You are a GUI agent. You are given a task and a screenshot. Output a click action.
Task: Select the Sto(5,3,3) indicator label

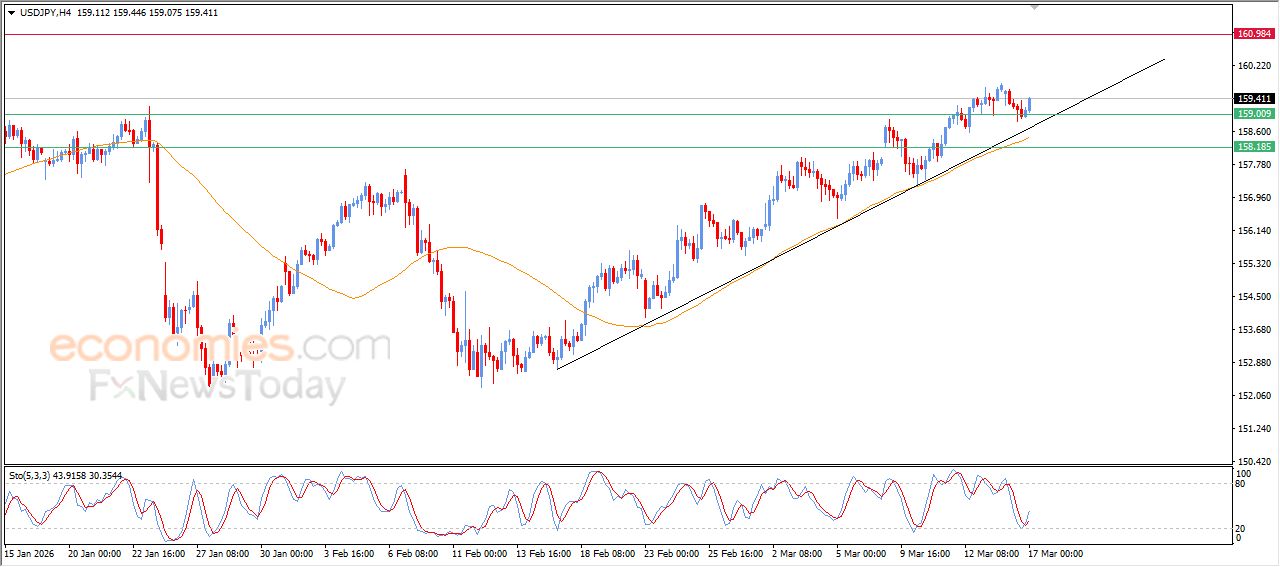32,475
